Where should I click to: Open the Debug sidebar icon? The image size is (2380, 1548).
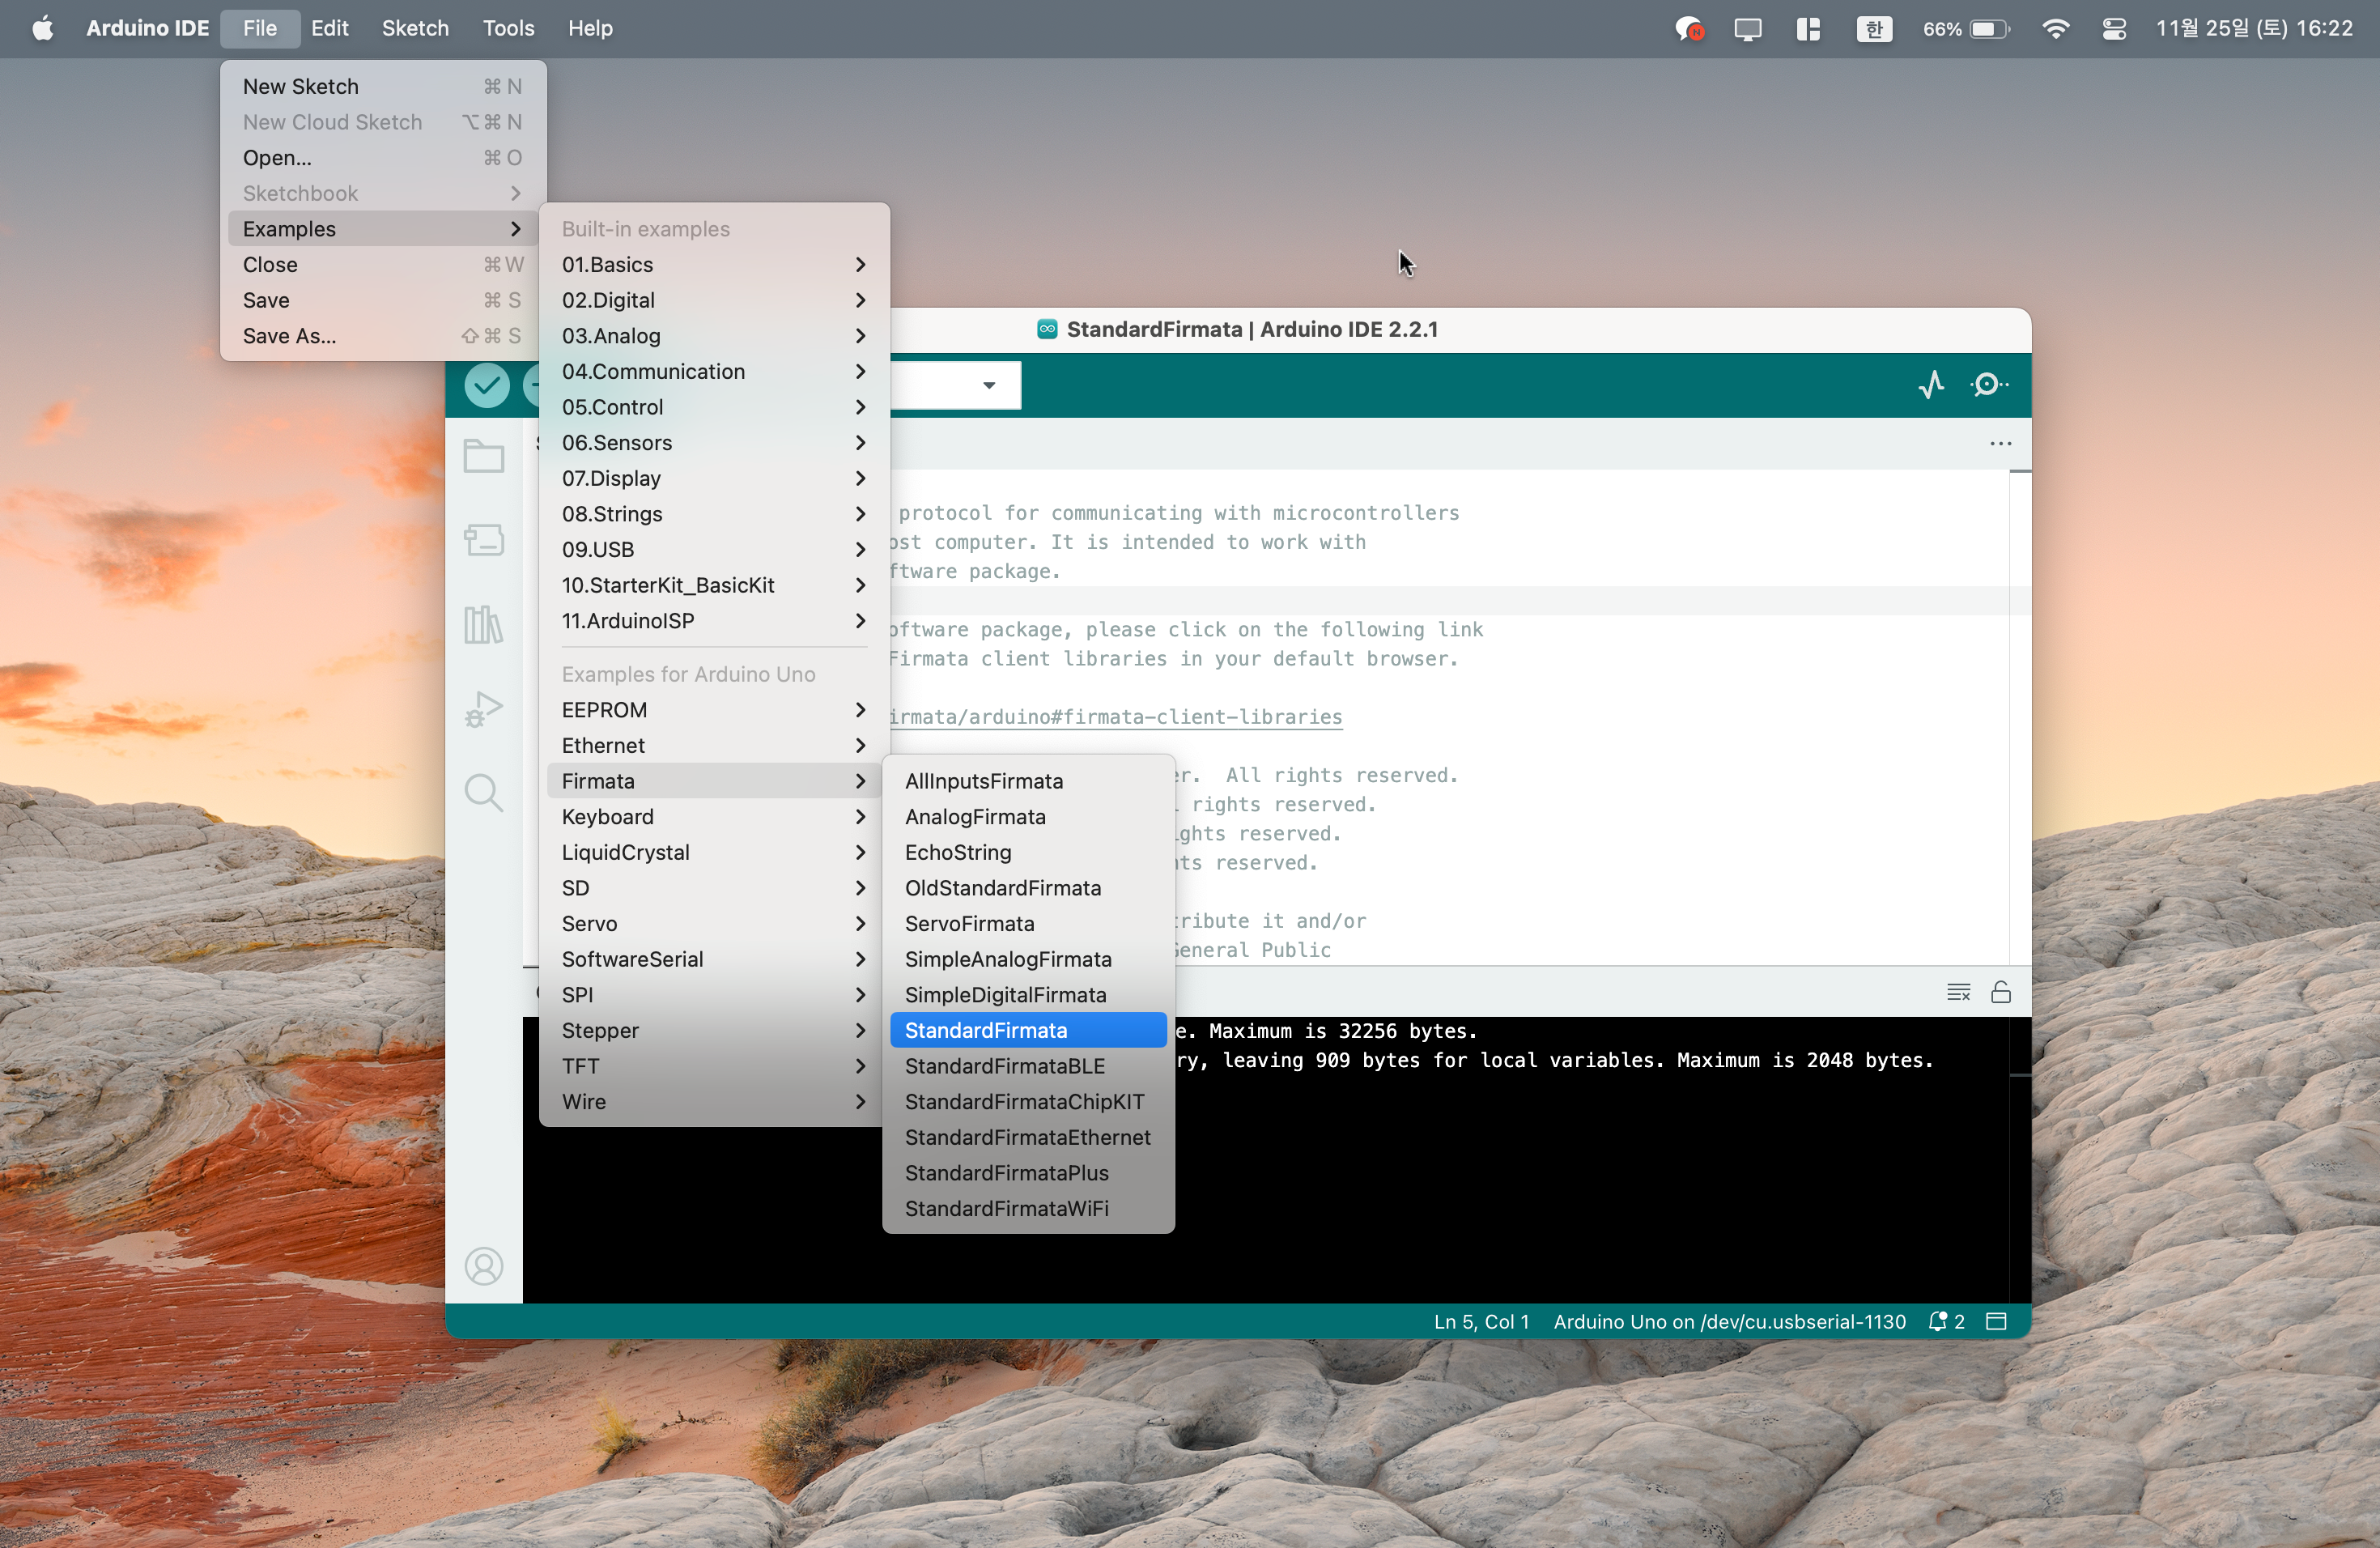(484, 709)
